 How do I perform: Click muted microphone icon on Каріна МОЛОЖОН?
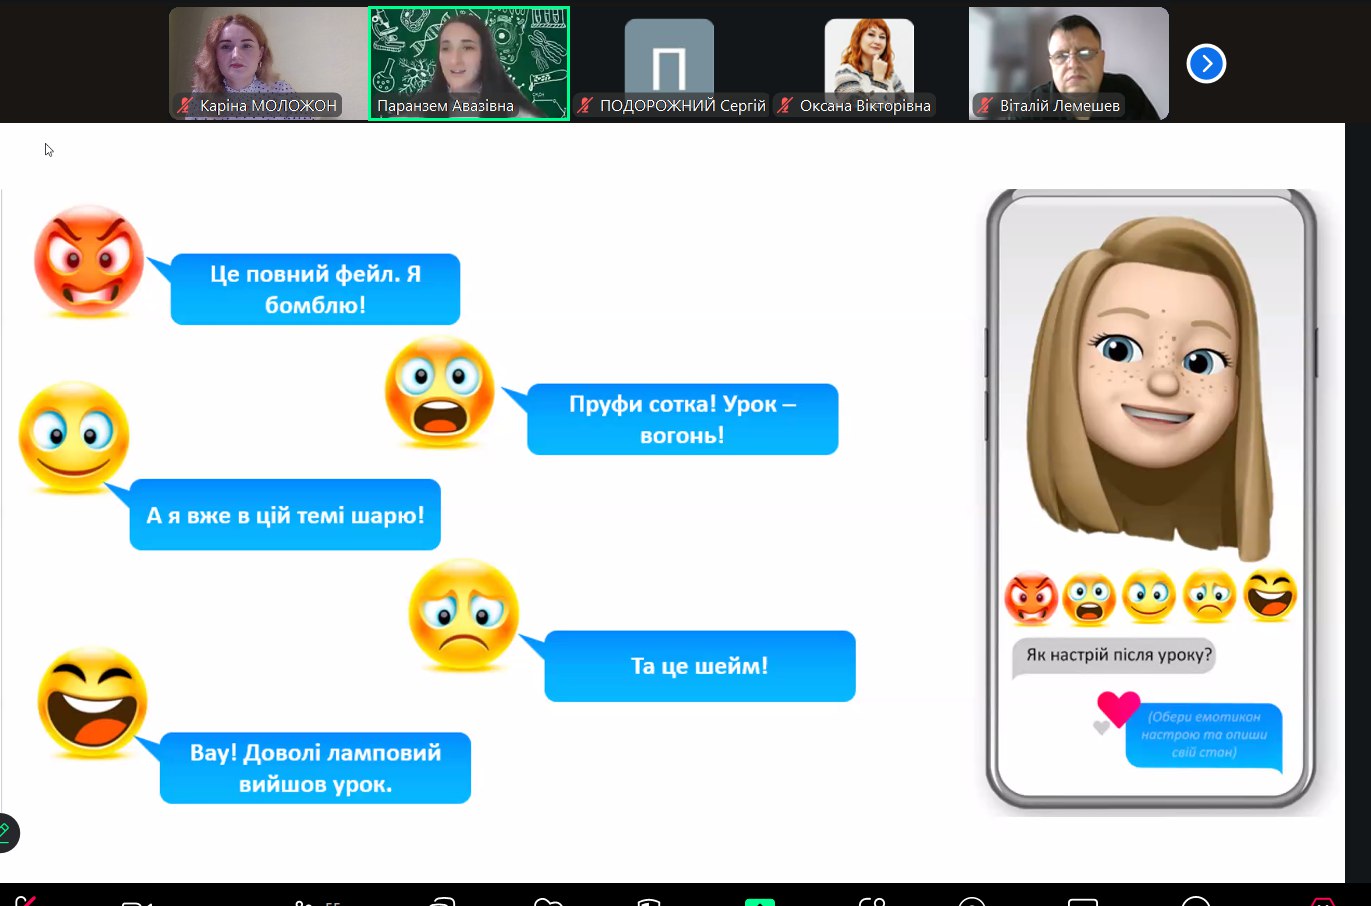(x=185, y=105)
